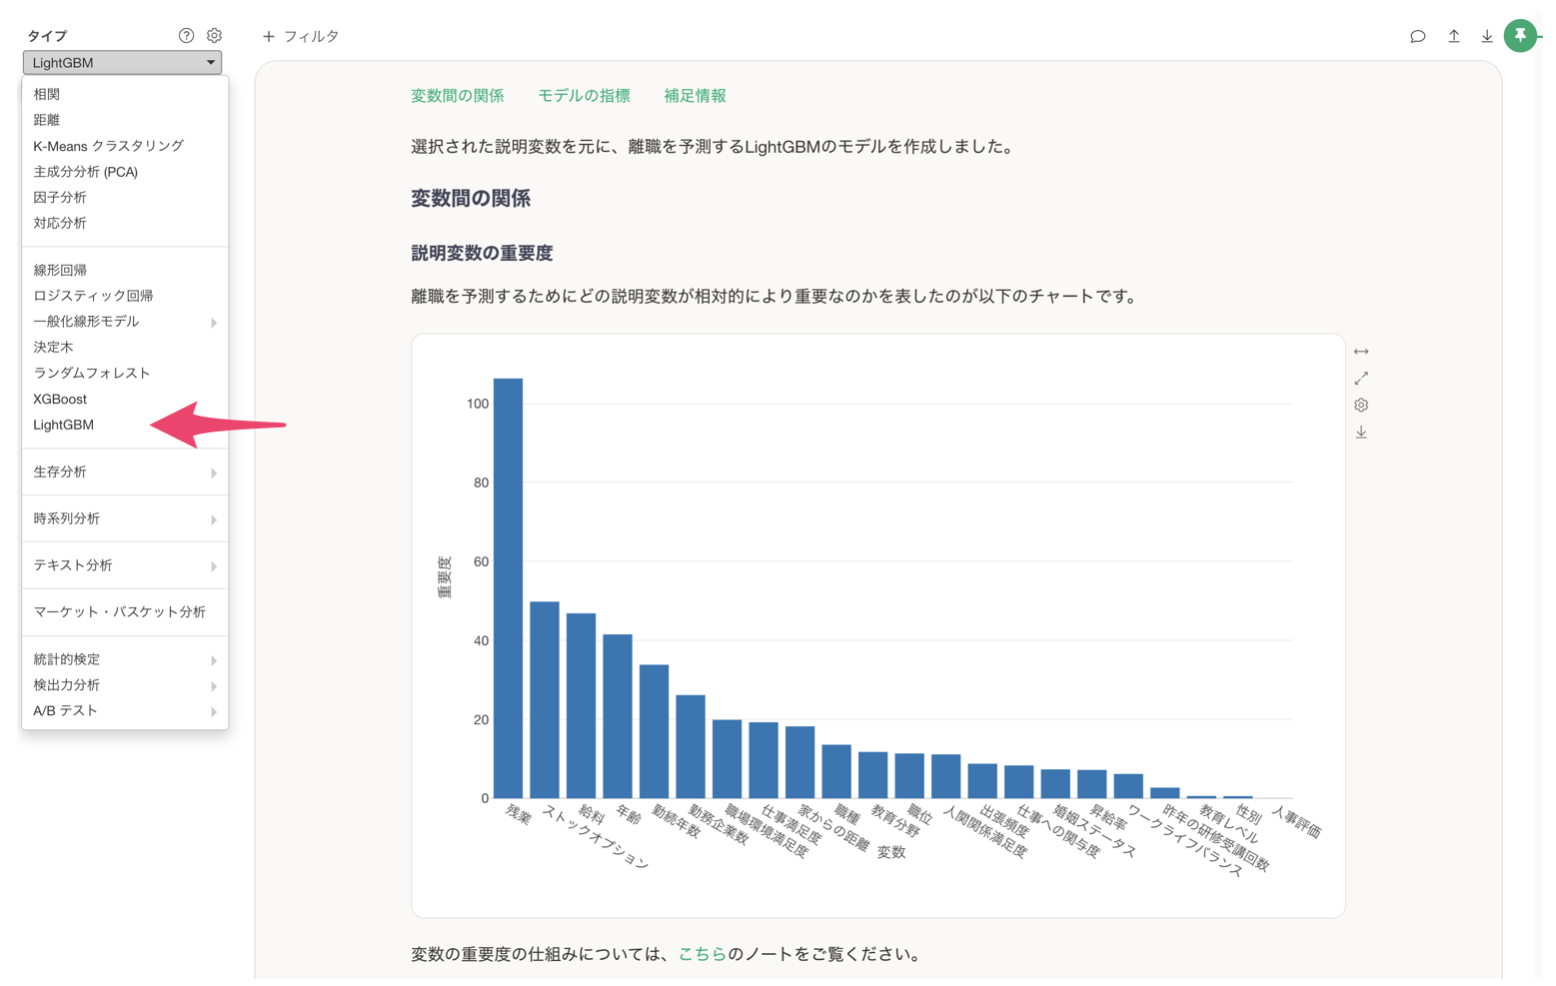Click the help question mark icon
Viewport: 1556px width, 986px height.
pyautogui.click(x=186, y=35)
